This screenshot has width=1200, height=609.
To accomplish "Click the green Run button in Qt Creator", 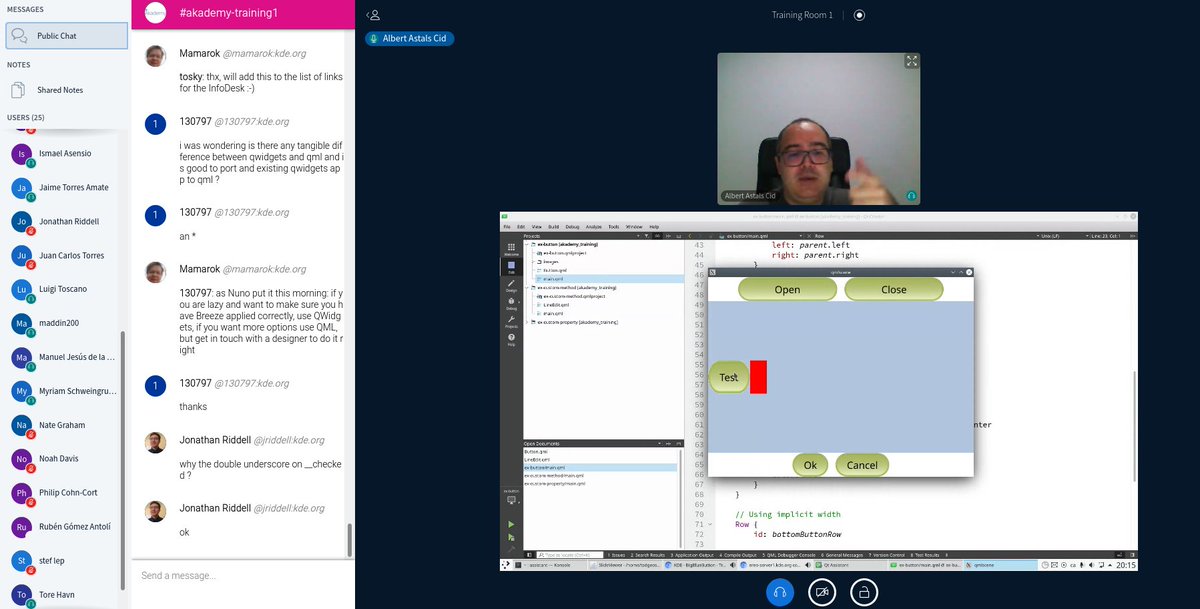I will (x=511, y=524).
